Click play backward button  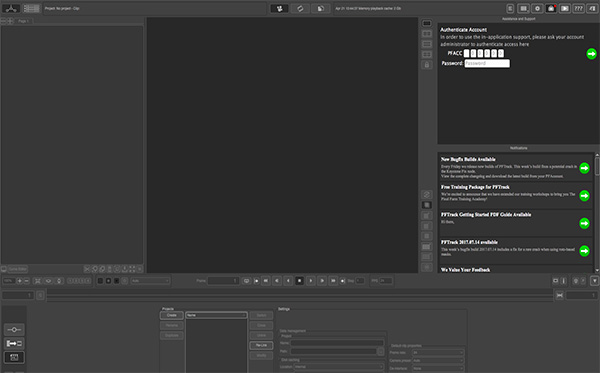288,281
